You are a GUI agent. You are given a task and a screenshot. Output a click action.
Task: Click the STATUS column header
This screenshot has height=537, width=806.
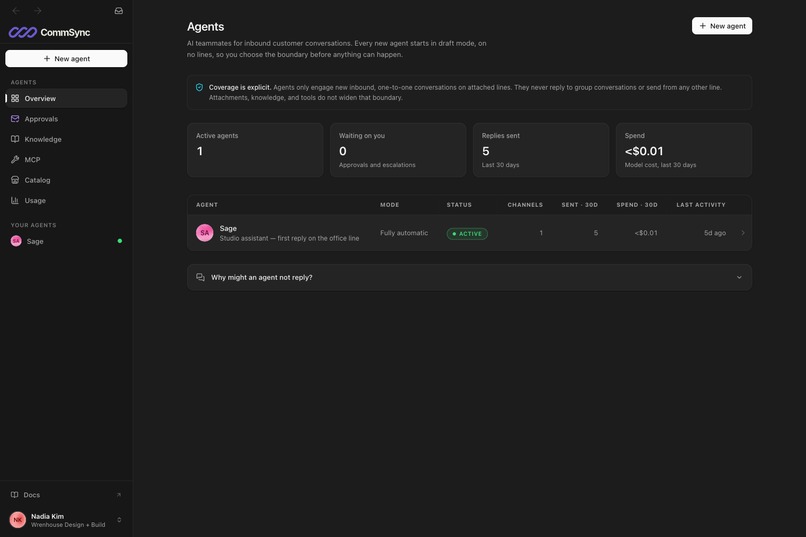[459, 205]
